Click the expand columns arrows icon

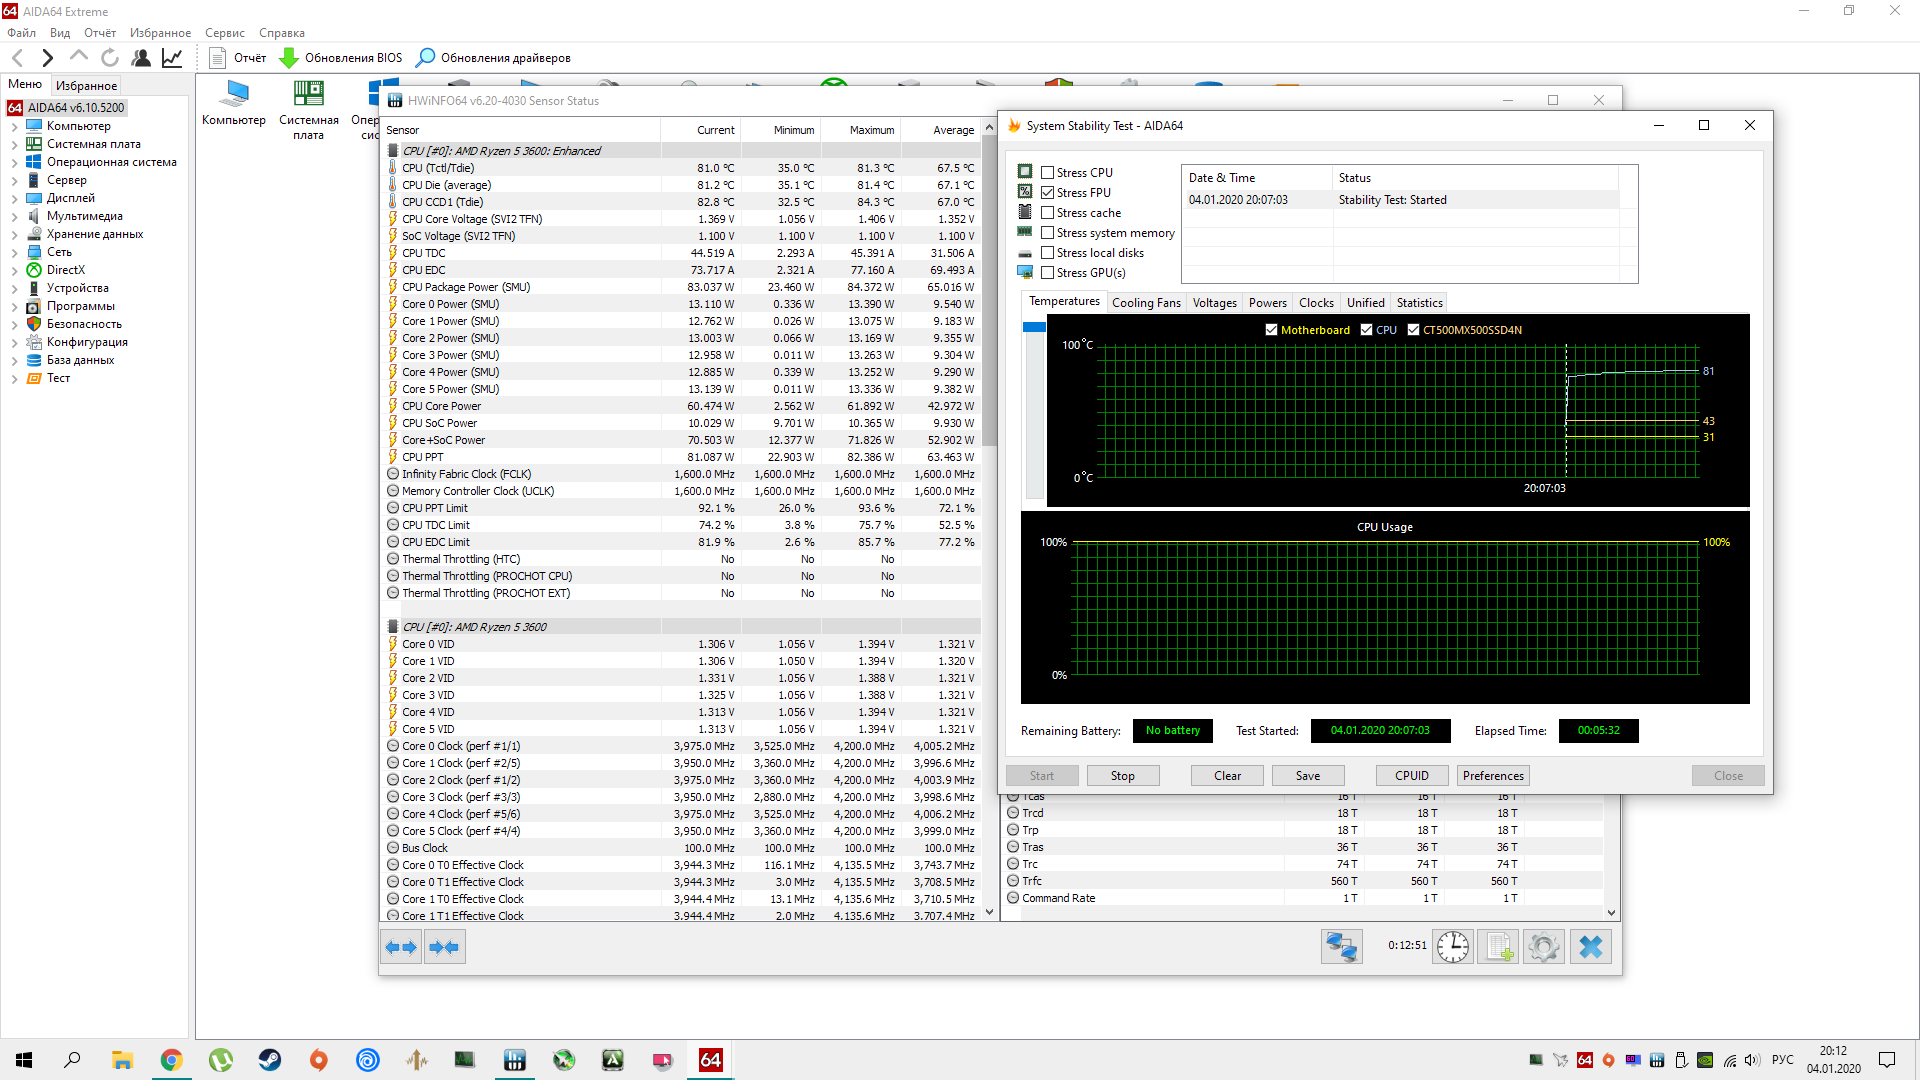tap(401, 946)
